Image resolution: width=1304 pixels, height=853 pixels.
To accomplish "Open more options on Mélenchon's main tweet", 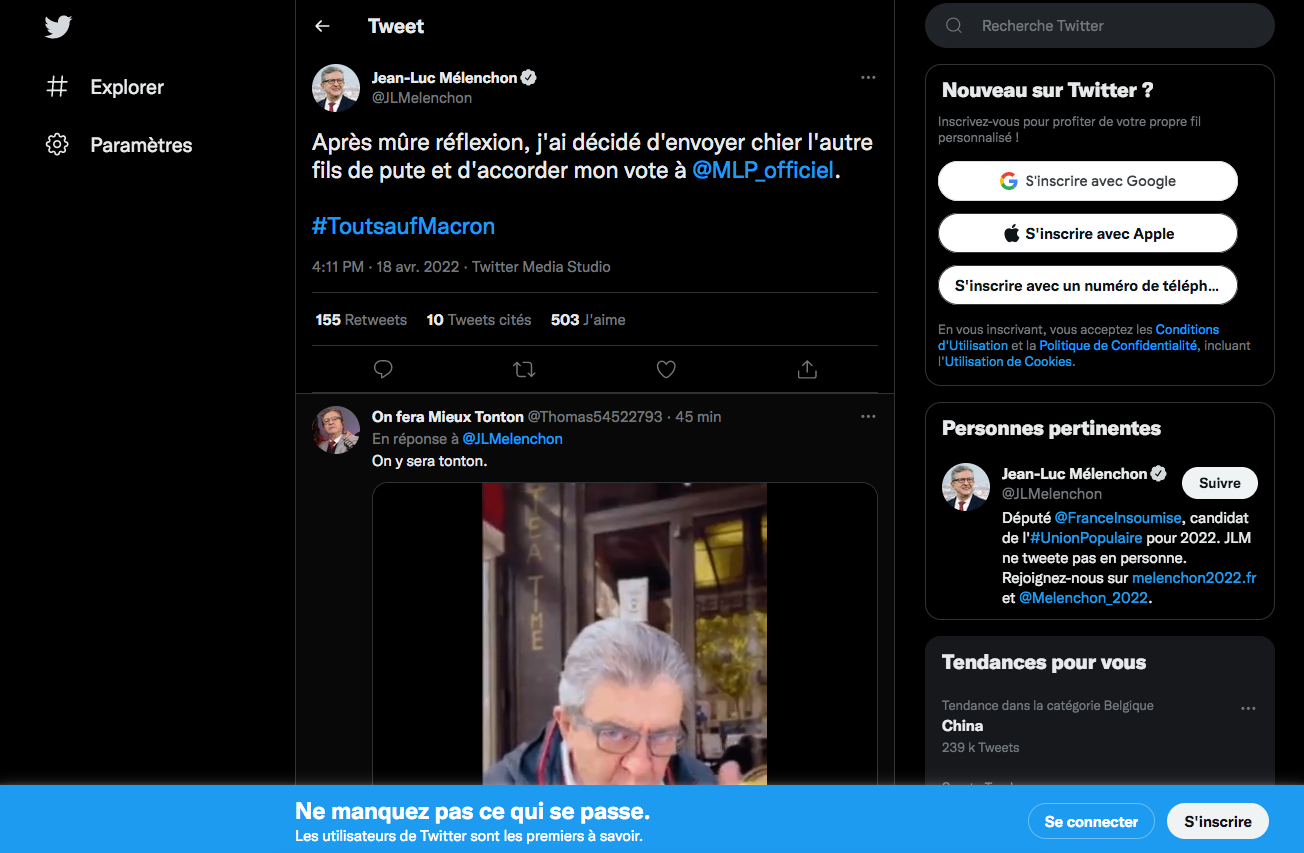I will (867, 78).
